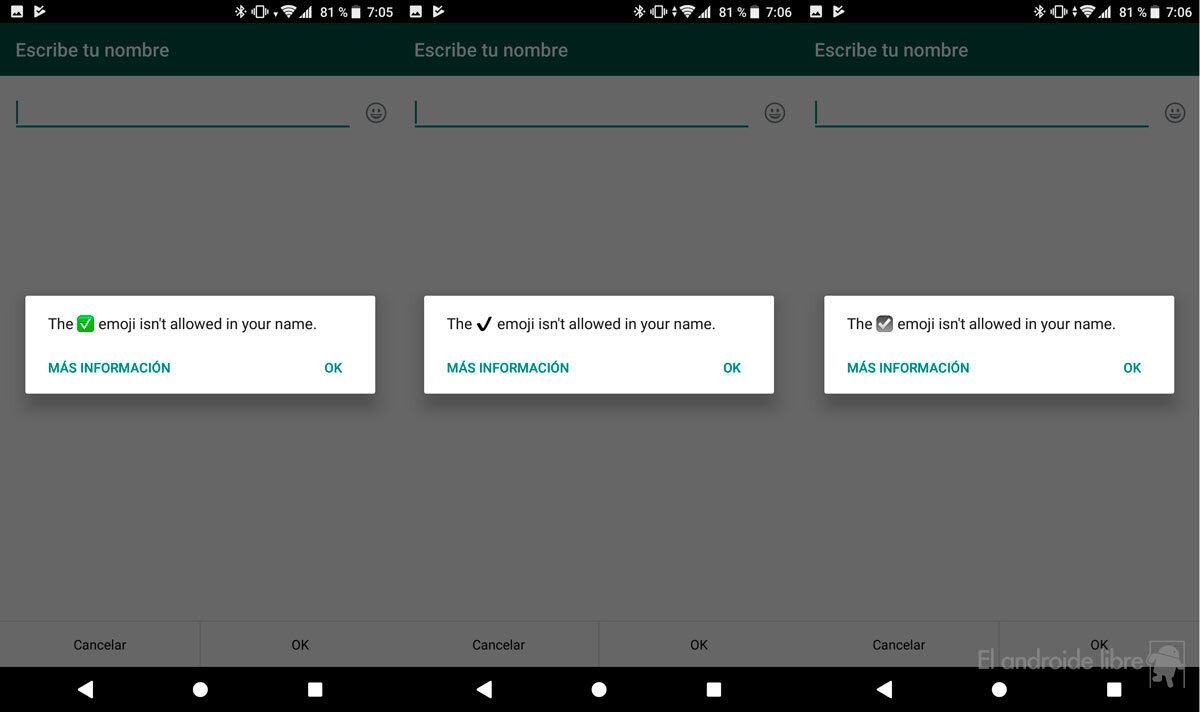This screenshot has height=712, width=1200.
Task: Focus the name input field on right screen
Action: (x=981, y=112)
